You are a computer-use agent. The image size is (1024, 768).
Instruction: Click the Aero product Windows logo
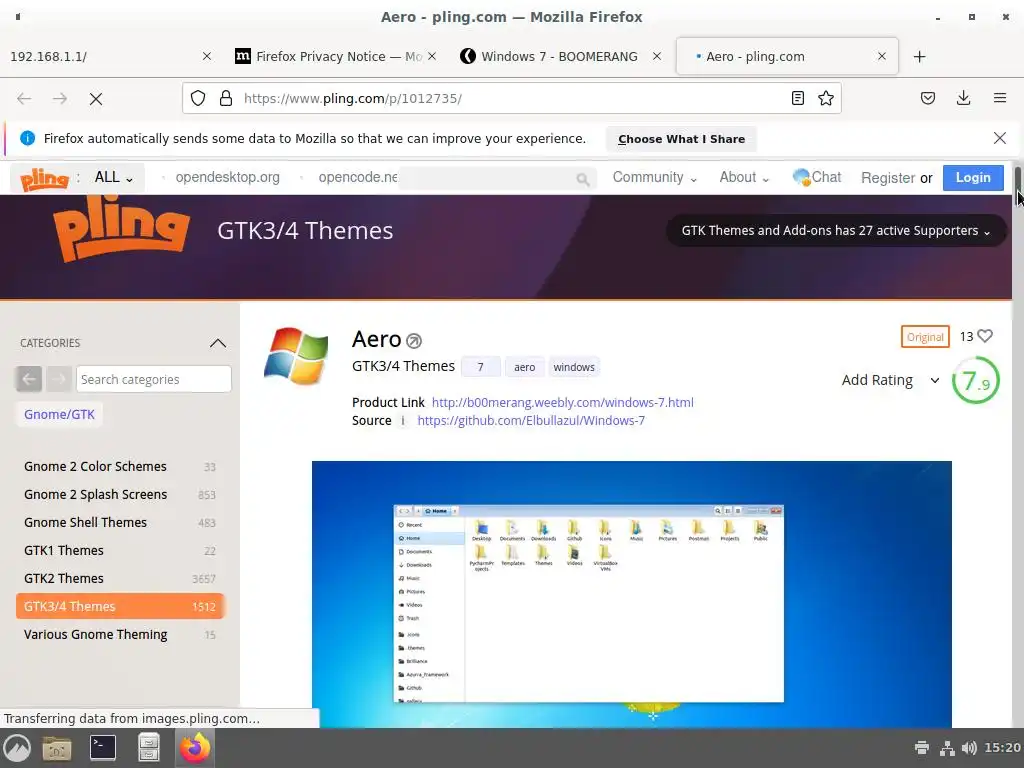[296, 356]
